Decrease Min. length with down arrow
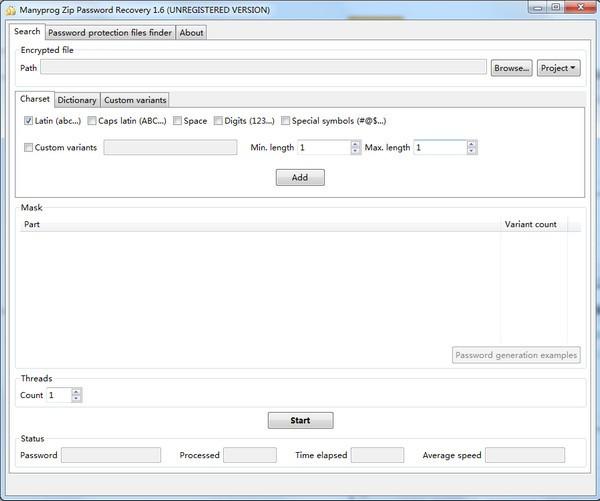The width and height of the screenshot is (600, 501). [x=355, y=151]
